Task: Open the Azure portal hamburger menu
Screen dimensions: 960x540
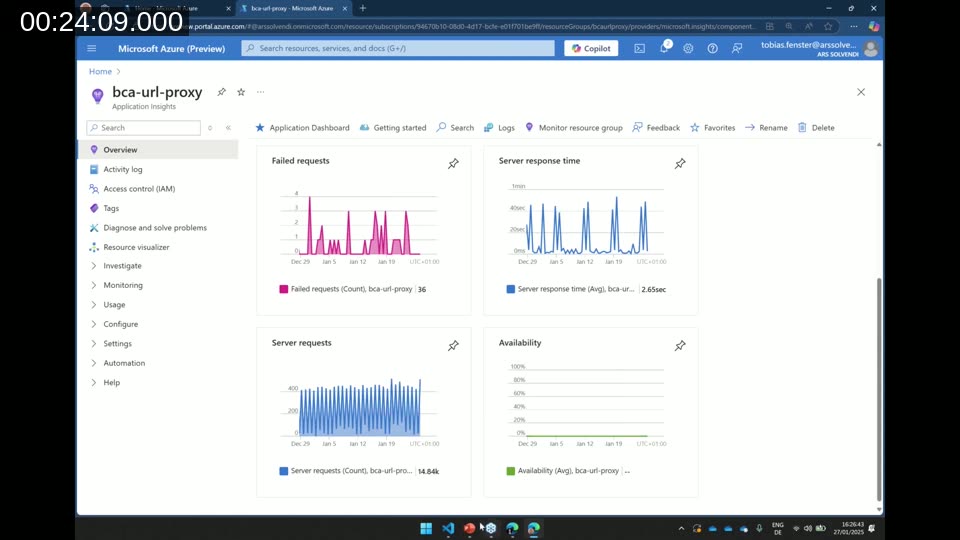Action: point(92,48)
